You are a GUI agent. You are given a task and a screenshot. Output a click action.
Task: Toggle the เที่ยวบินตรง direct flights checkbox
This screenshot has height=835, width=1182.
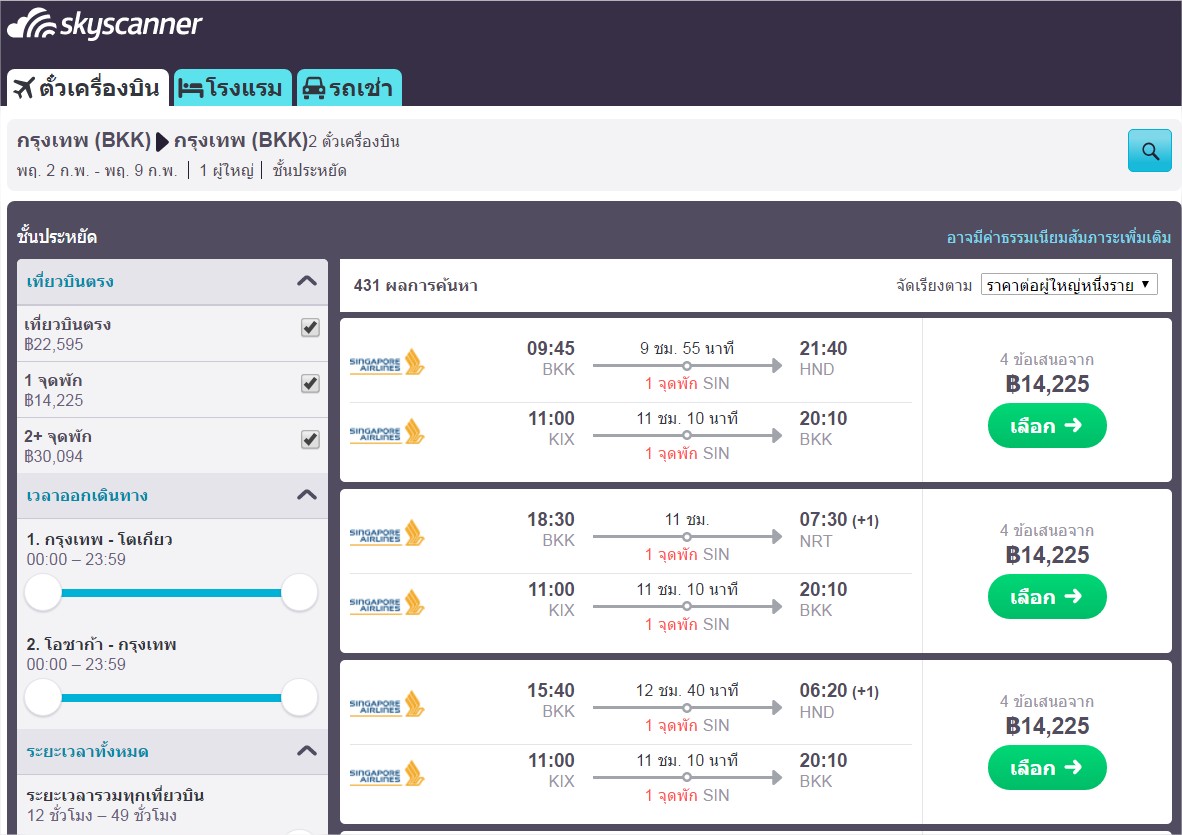coord(310,327)
